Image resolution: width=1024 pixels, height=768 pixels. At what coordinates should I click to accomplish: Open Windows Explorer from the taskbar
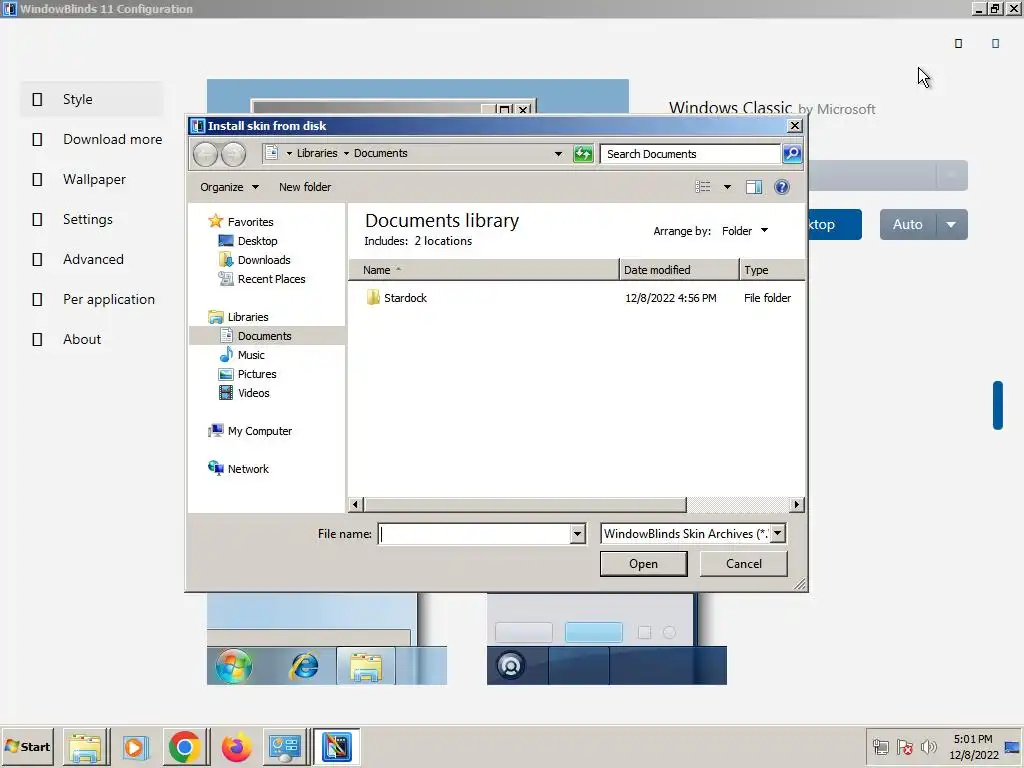(86, 747)
